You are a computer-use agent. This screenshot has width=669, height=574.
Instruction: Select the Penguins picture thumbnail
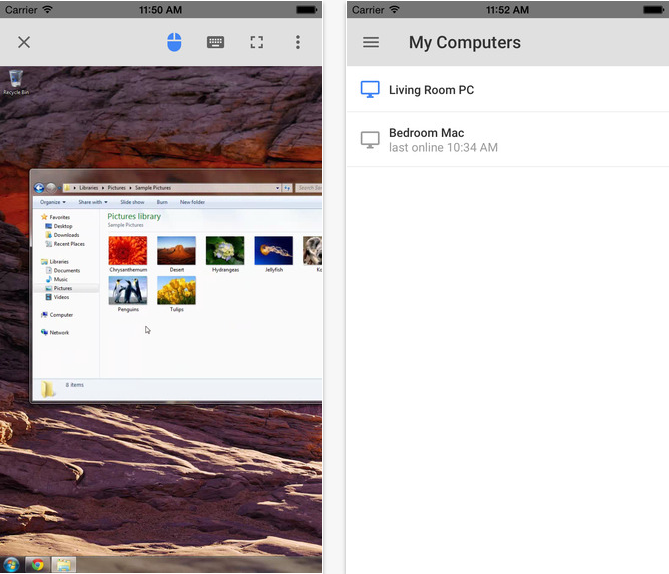[x=127, y=291]
